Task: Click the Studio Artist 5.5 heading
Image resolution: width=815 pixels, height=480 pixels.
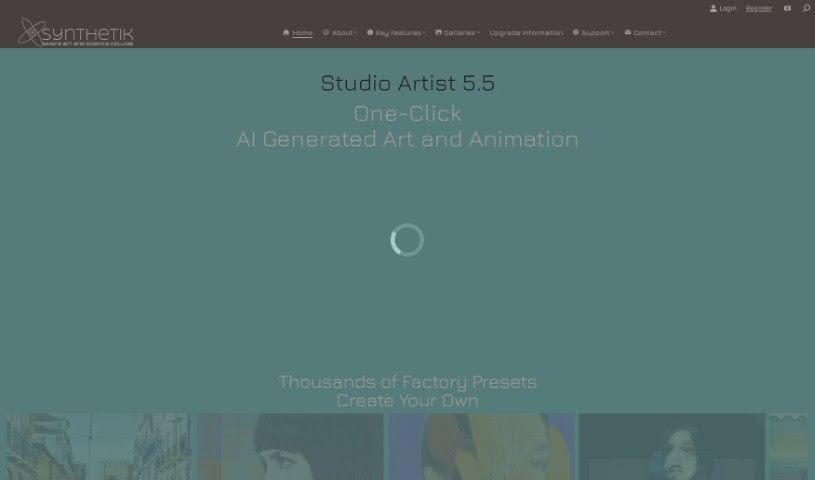Action: 408,83
